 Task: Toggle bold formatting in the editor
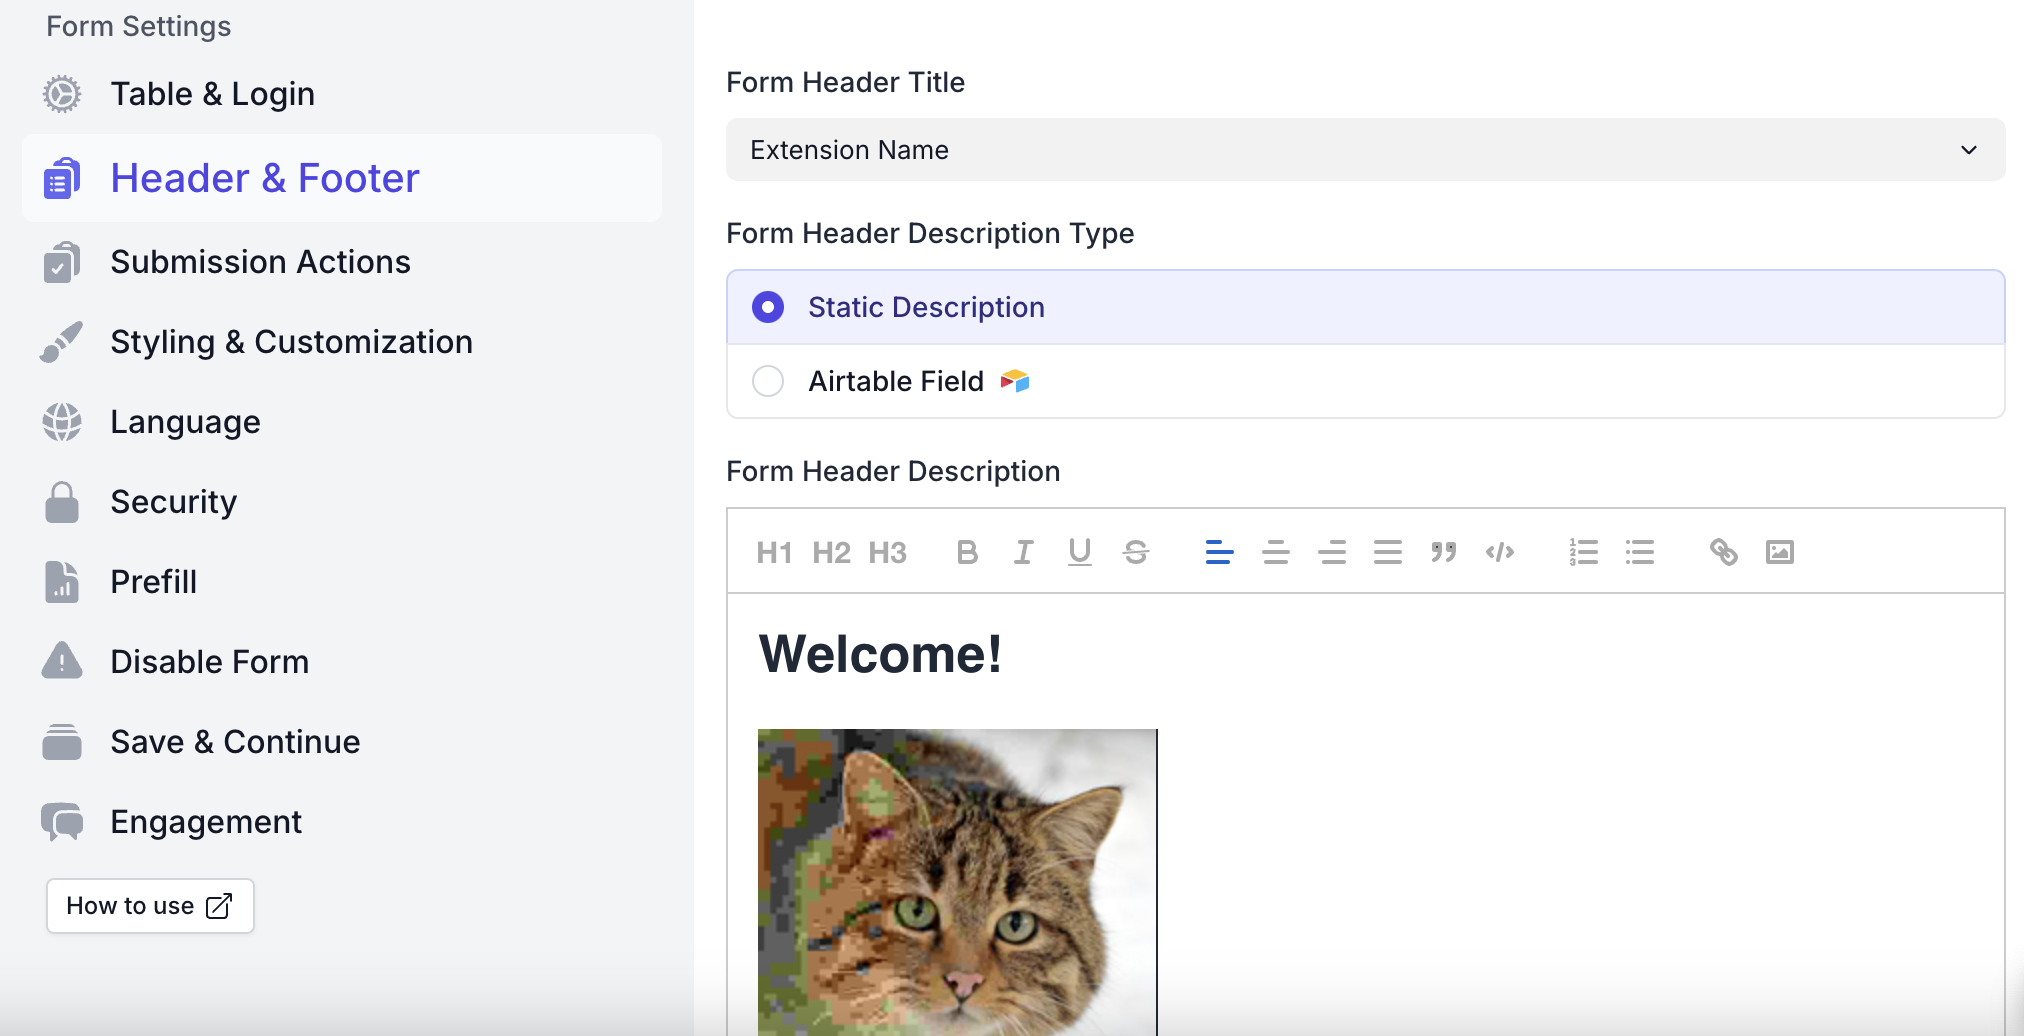967,552
